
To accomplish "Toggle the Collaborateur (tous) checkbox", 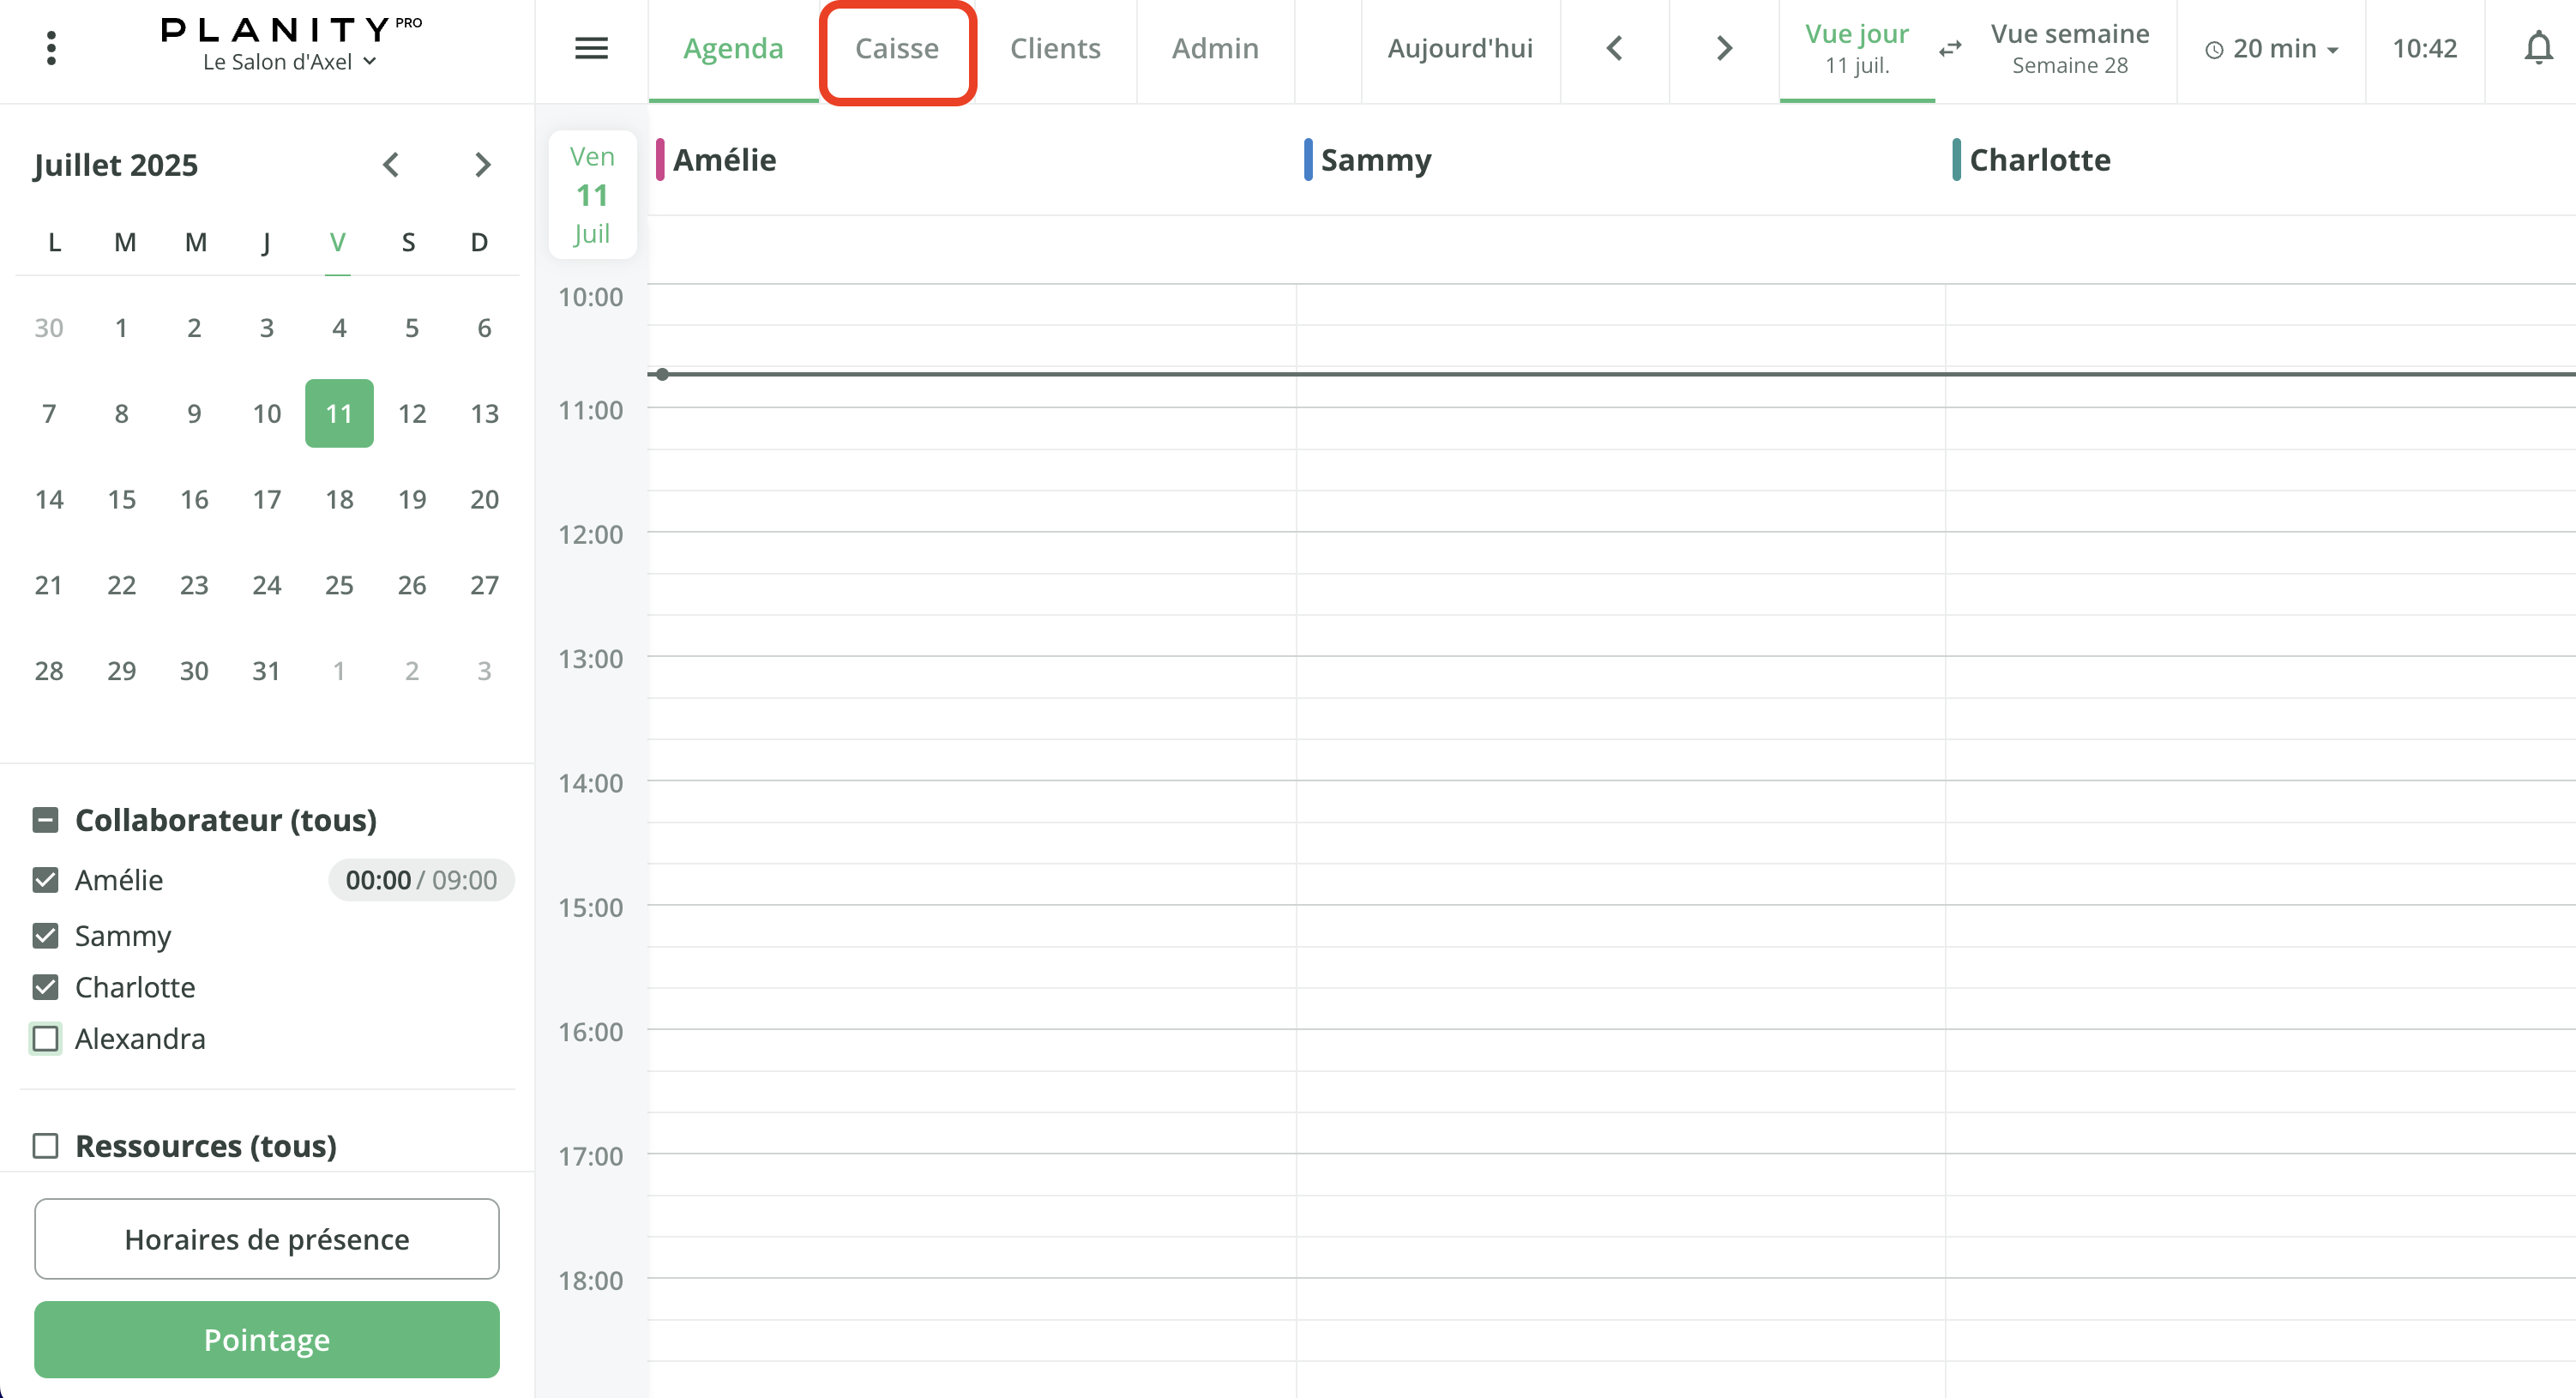I will coord(45,820).
